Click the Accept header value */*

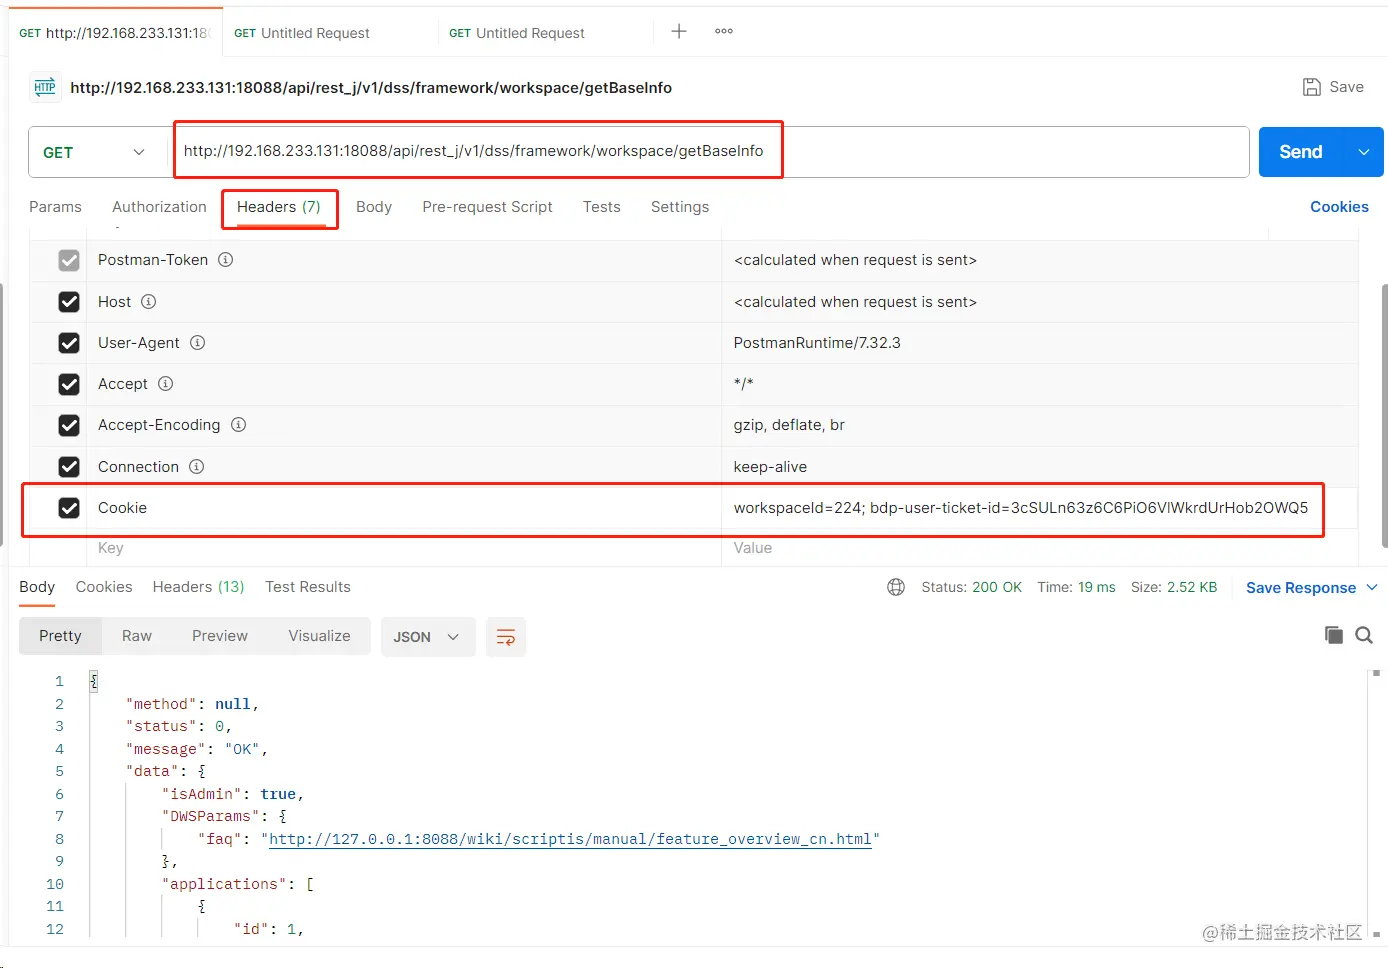coord(743,384)
